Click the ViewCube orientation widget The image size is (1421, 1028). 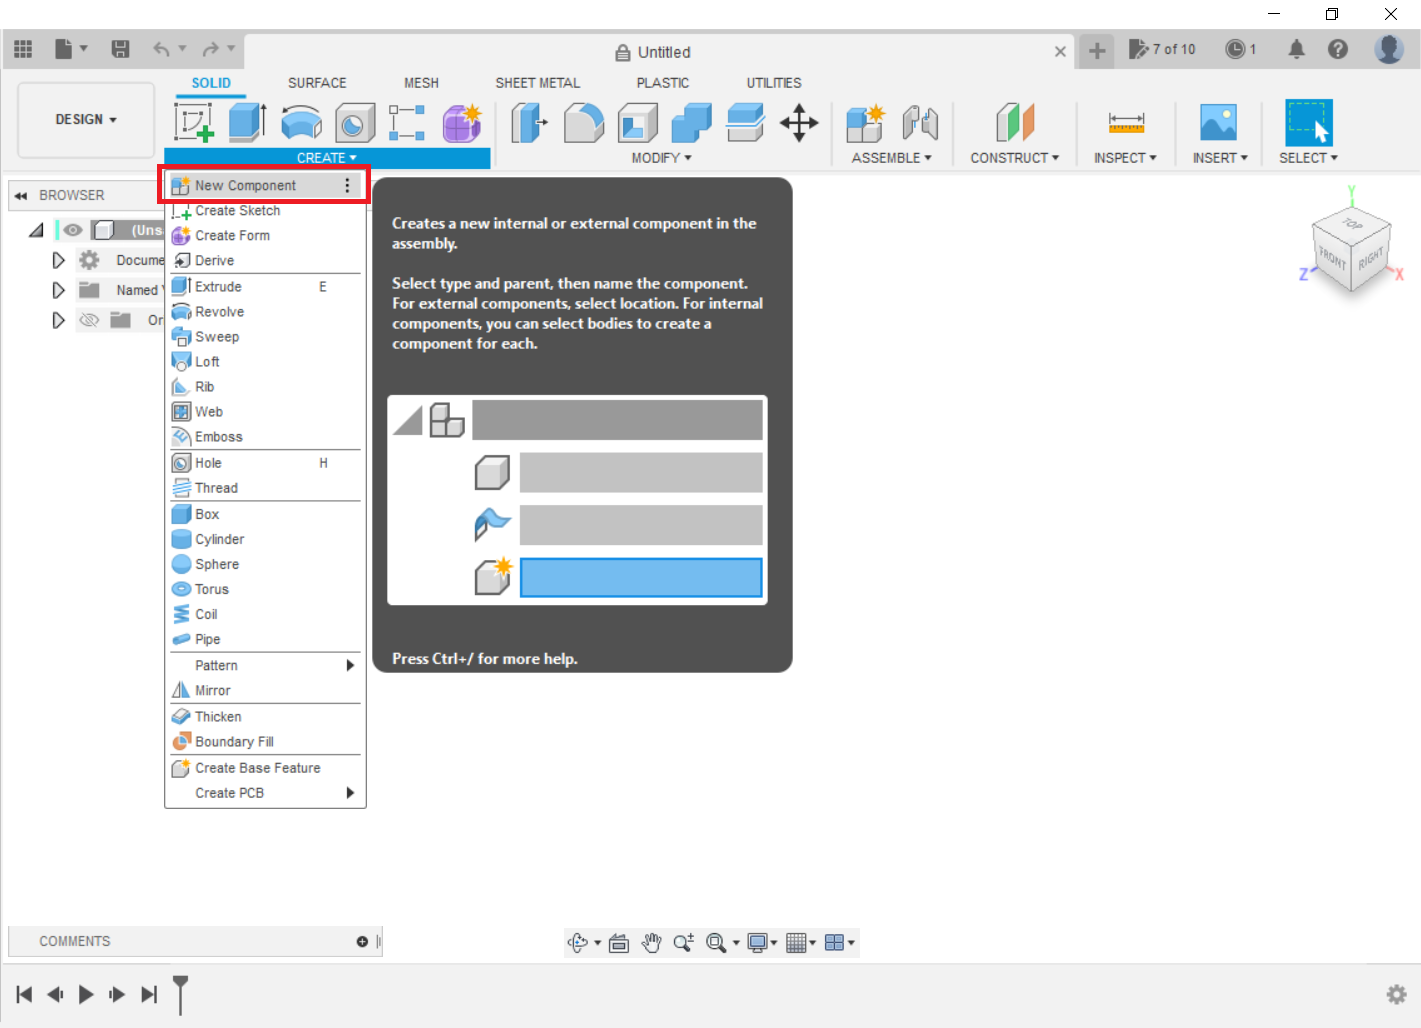click(x=1351, y=250)
